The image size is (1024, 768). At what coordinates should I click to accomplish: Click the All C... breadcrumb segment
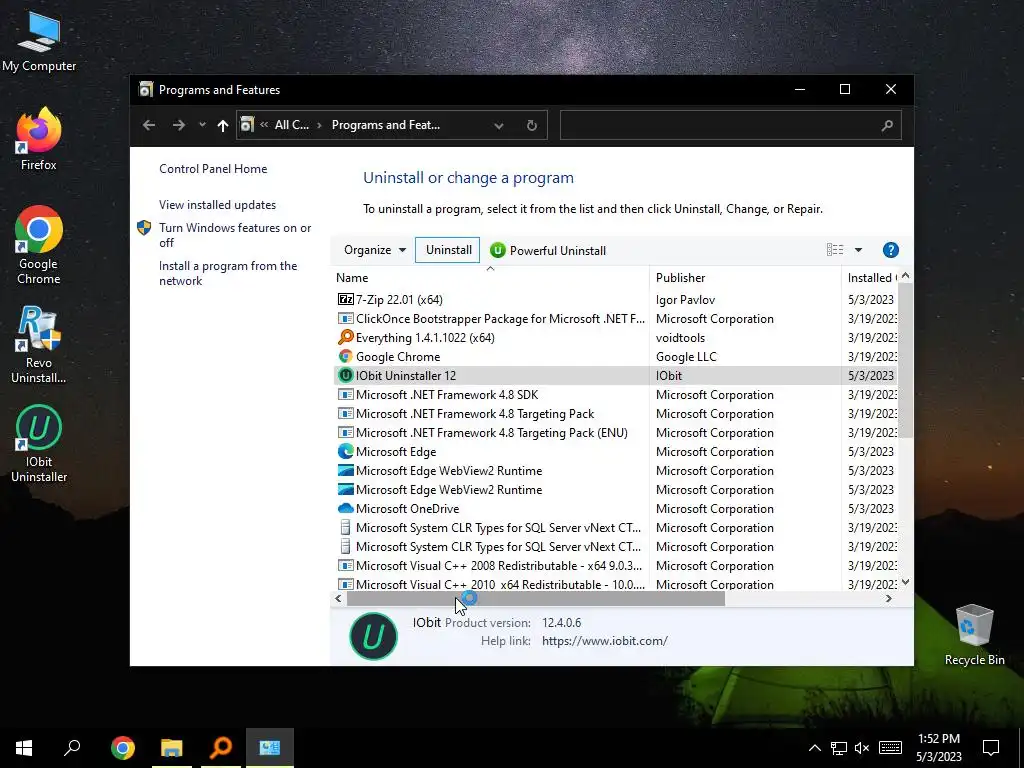[291, 125]
